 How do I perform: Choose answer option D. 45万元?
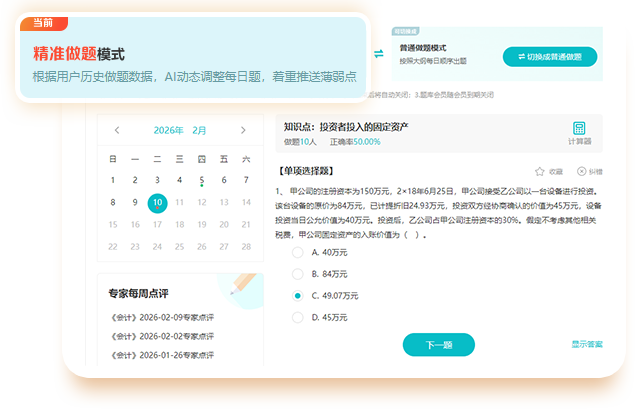pos(297,318)
